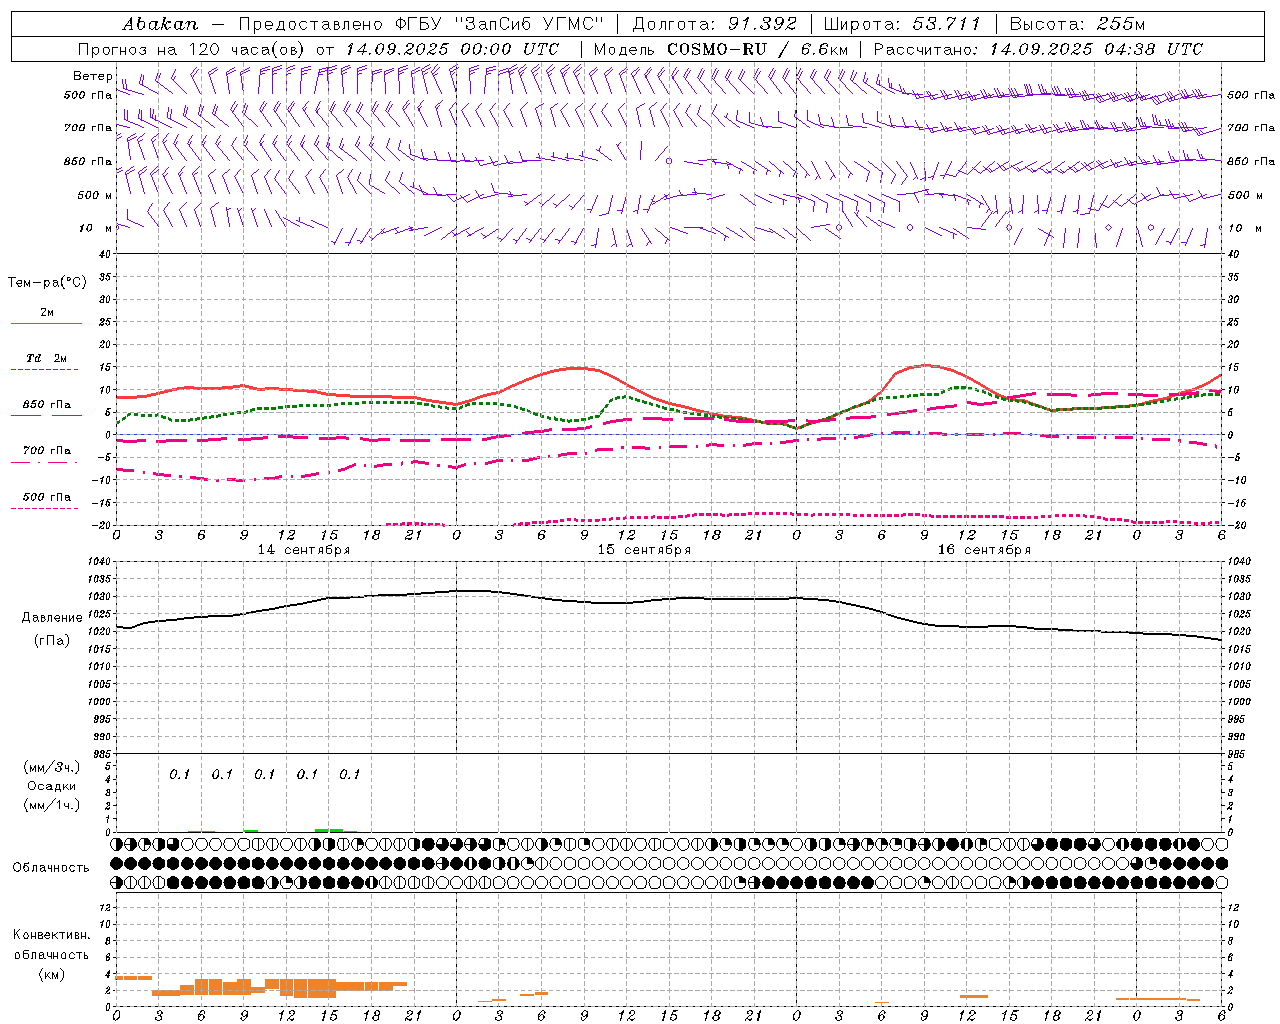Image resolution: width=1280 pixels, height=1024 pixels.
Task: Click the Долгота: 91.392 value
Action: [x=715, y=23]
